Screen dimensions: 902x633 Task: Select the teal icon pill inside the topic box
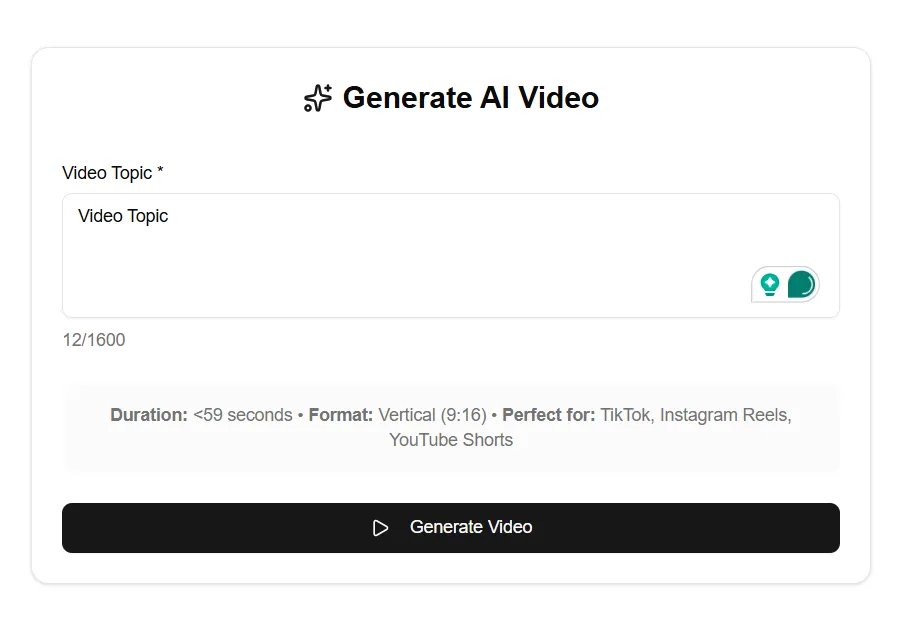[x=785, y=285]
